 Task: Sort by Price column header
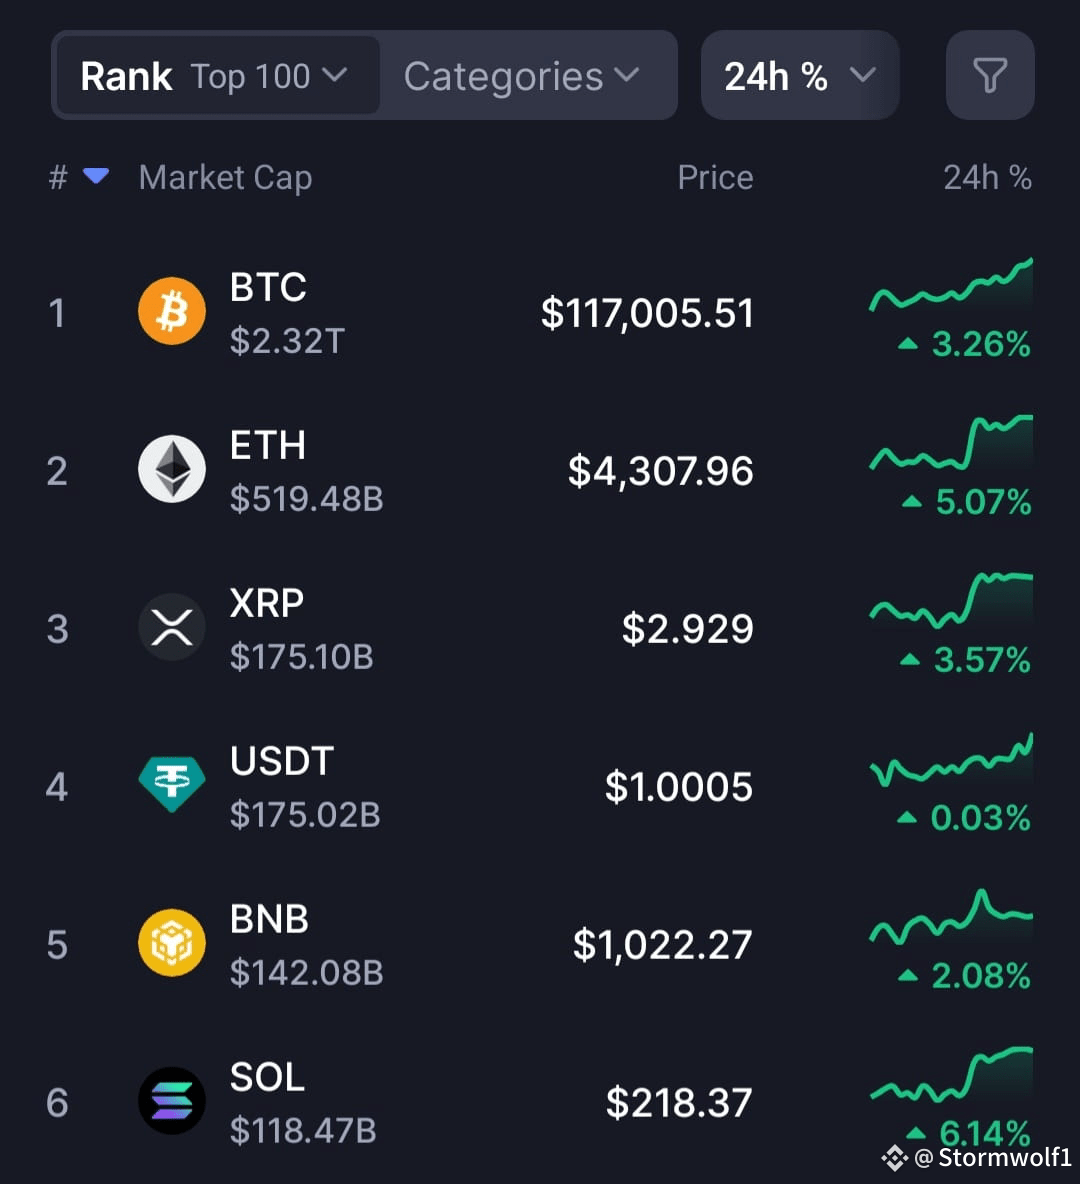click(715, 177)
